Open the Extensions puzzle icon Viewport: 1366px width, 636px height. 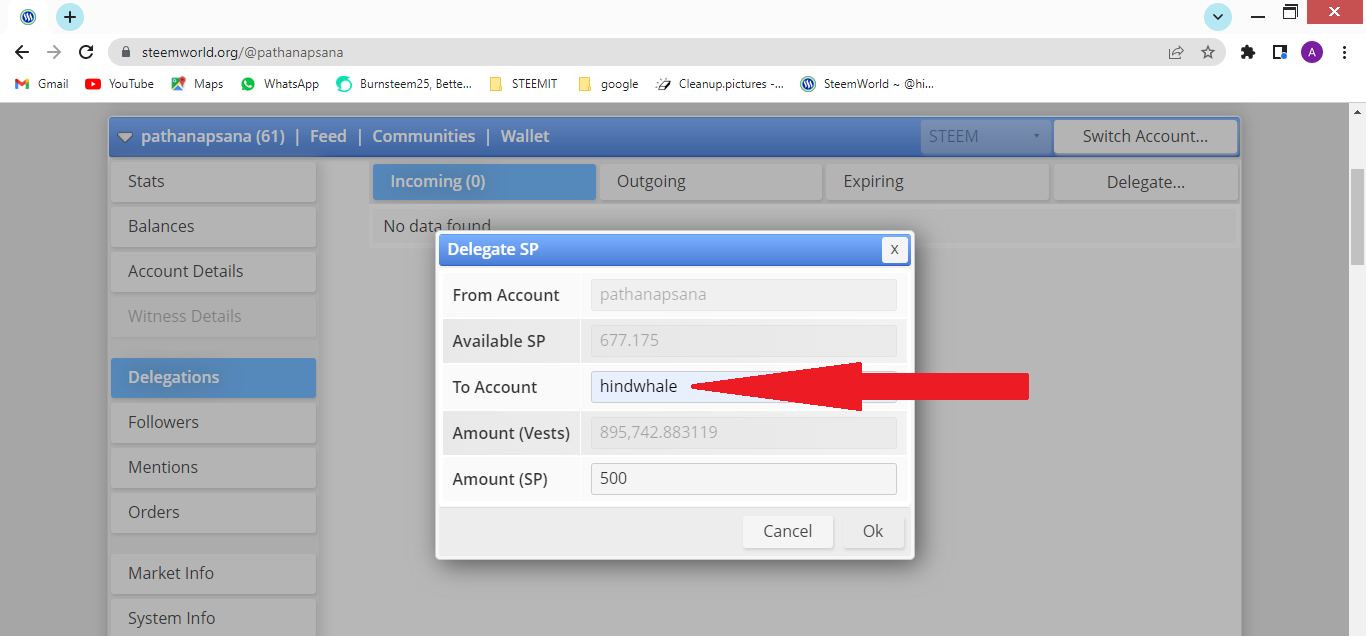point(1247,52)
